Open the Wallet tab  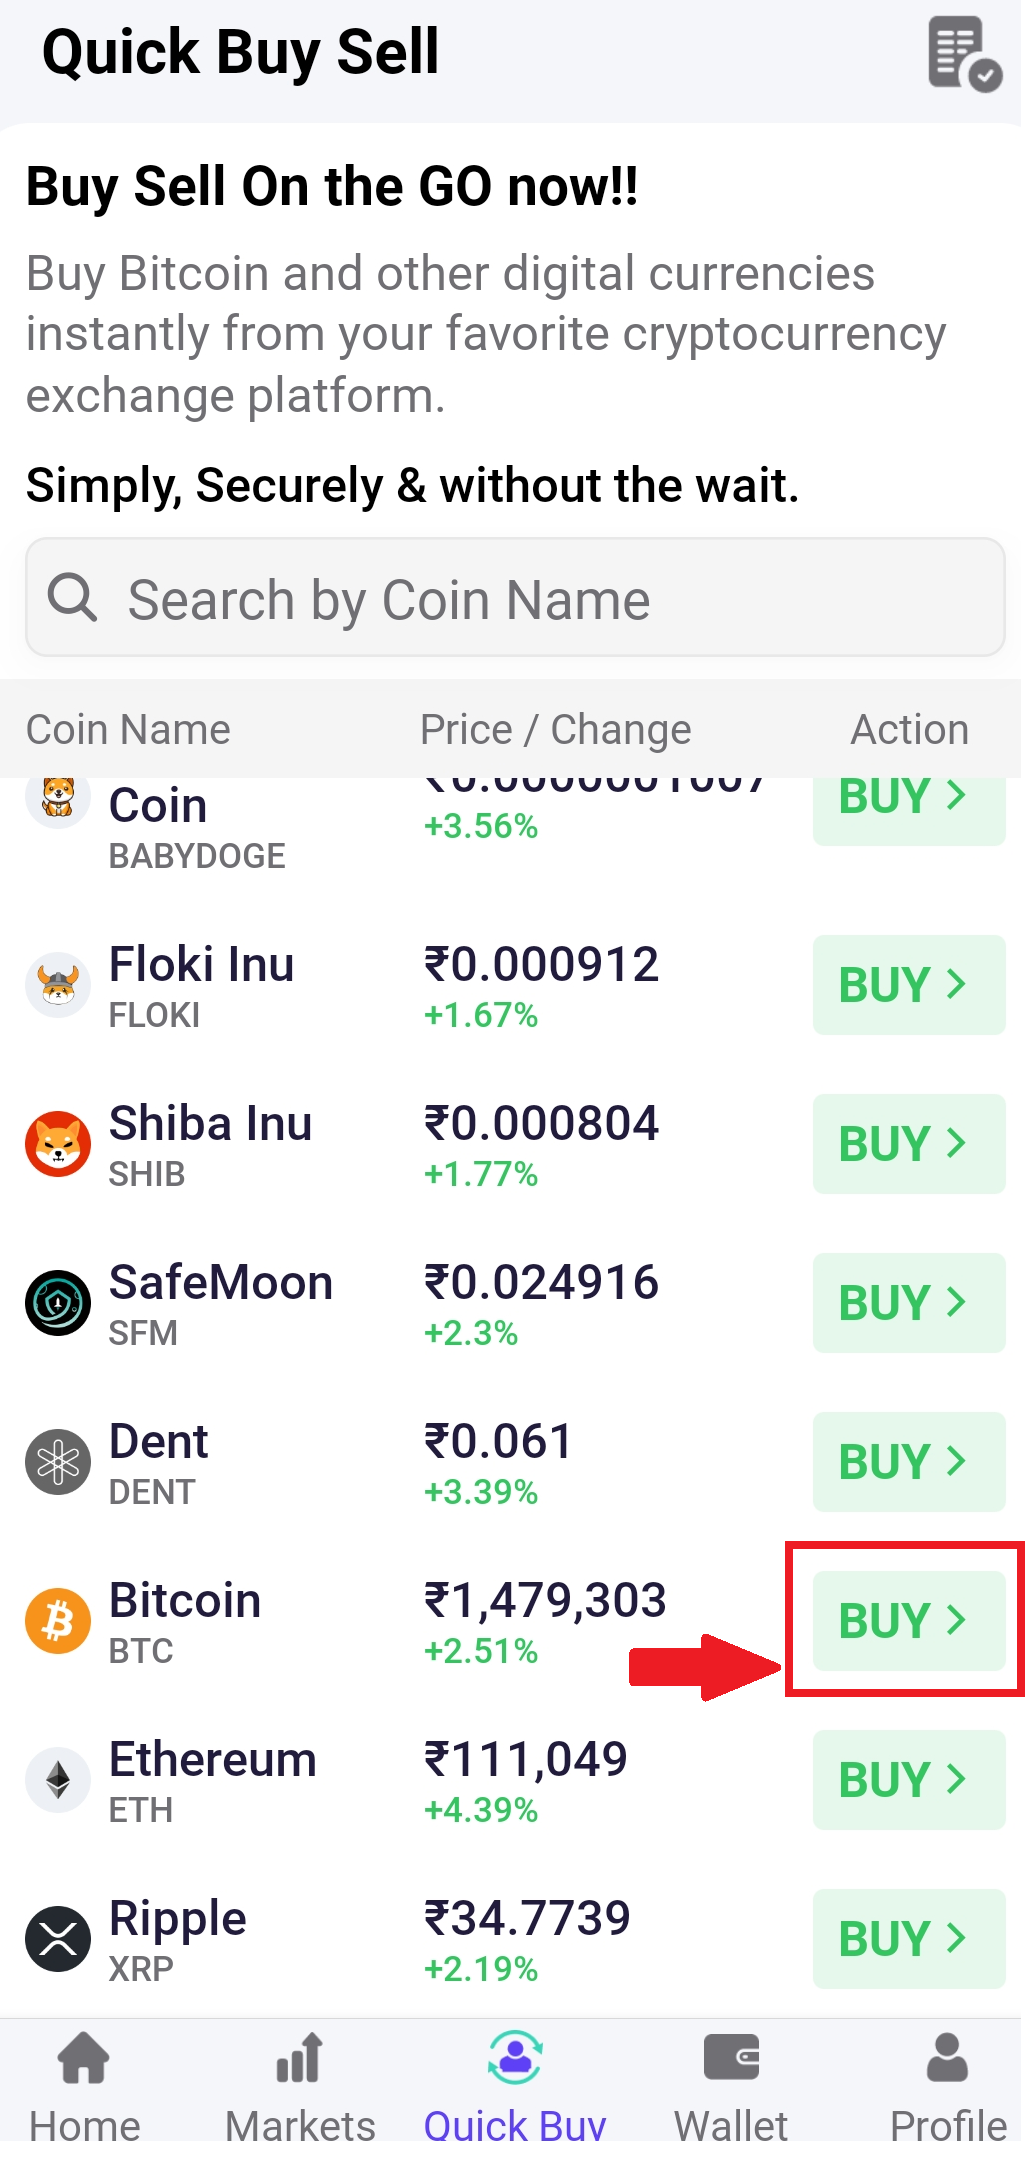731,2087
